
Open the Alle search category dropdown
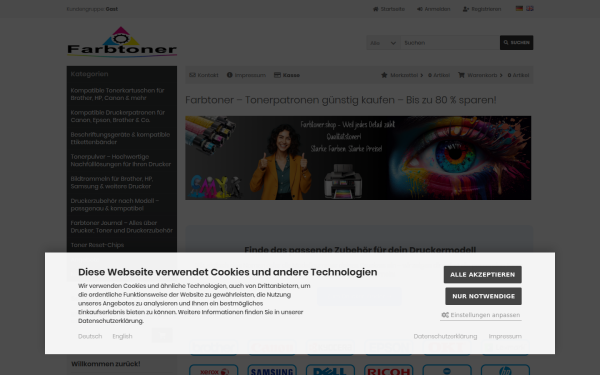pyautogui.click(x=383, y=43)
